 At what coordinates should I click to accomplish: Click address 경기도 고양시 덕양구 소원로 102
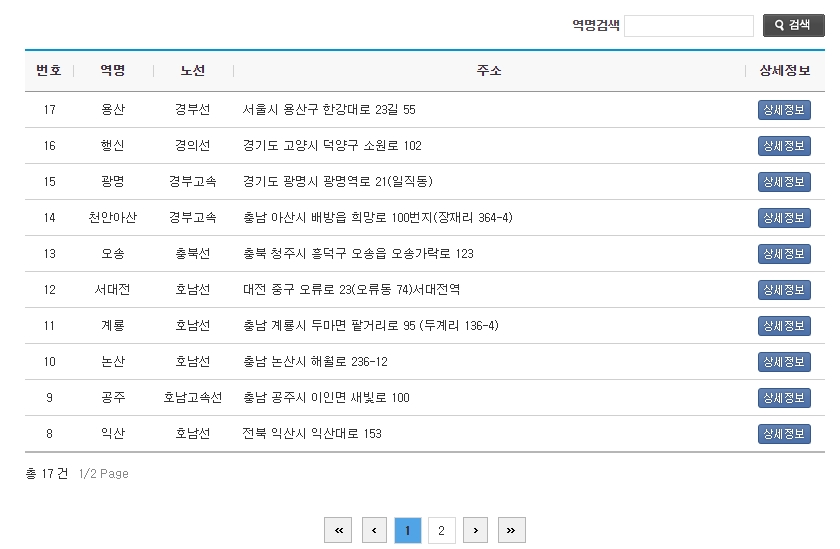[x=332, y=145]
